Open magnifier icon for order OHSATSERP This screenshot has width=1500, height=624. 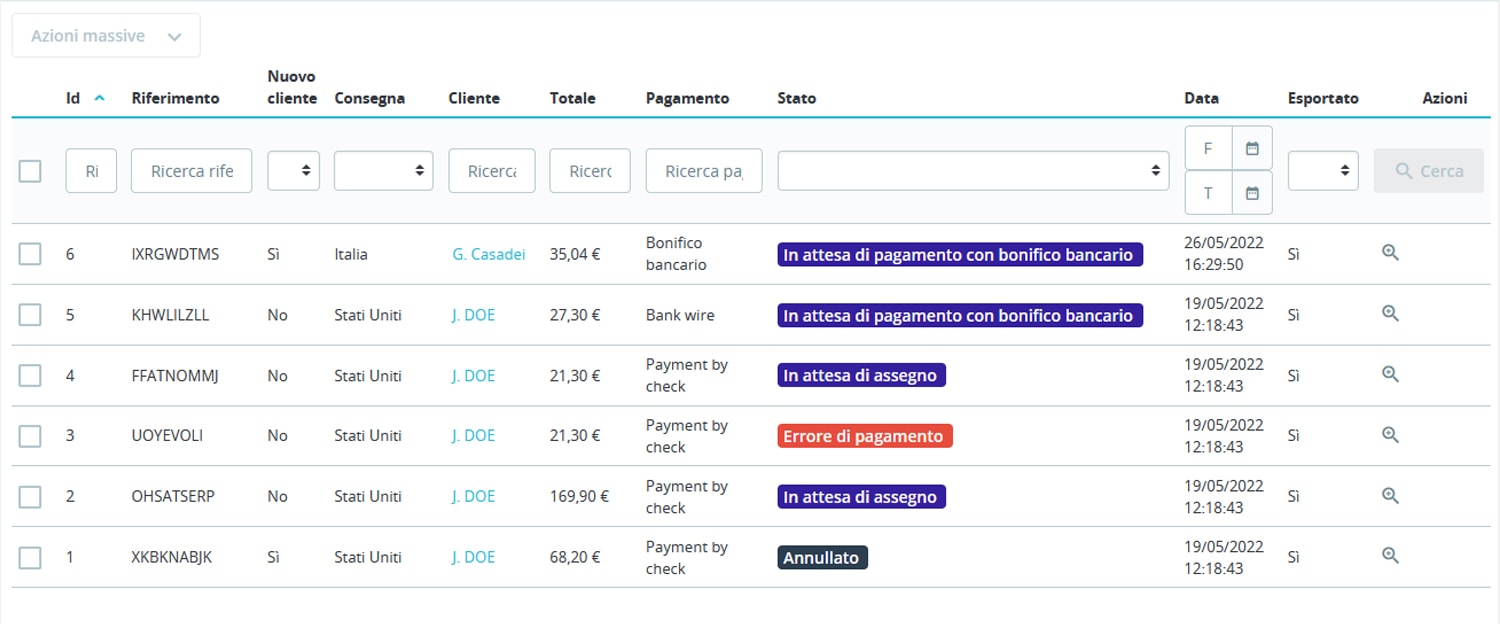point(1389,496)
